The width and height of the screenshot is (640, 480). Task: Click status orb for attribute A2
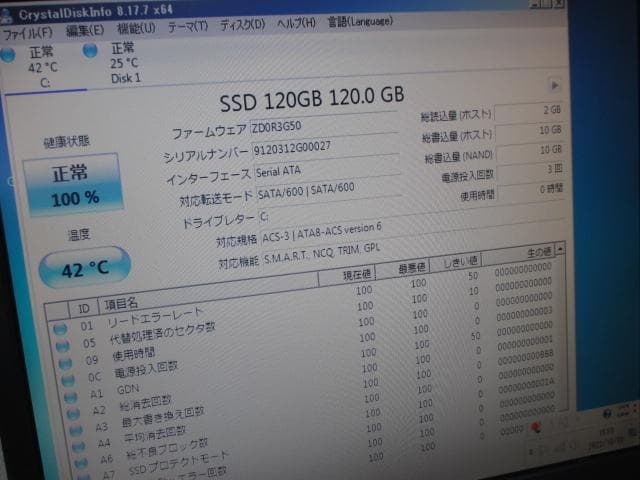coord(73,414)
